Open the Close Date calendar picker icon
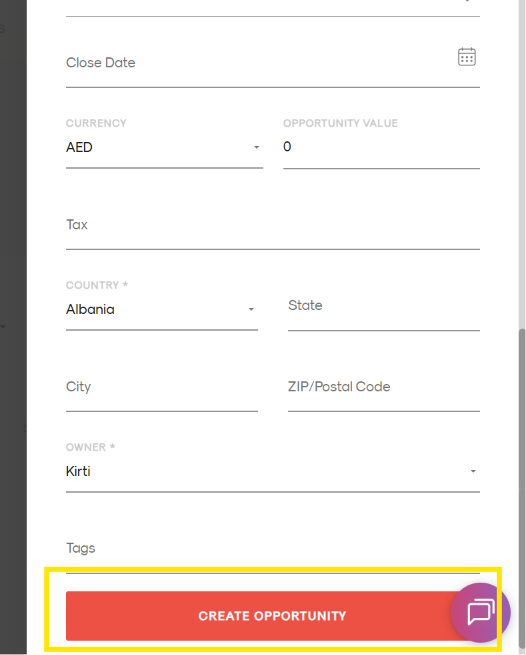 click(x=467, y=56)
